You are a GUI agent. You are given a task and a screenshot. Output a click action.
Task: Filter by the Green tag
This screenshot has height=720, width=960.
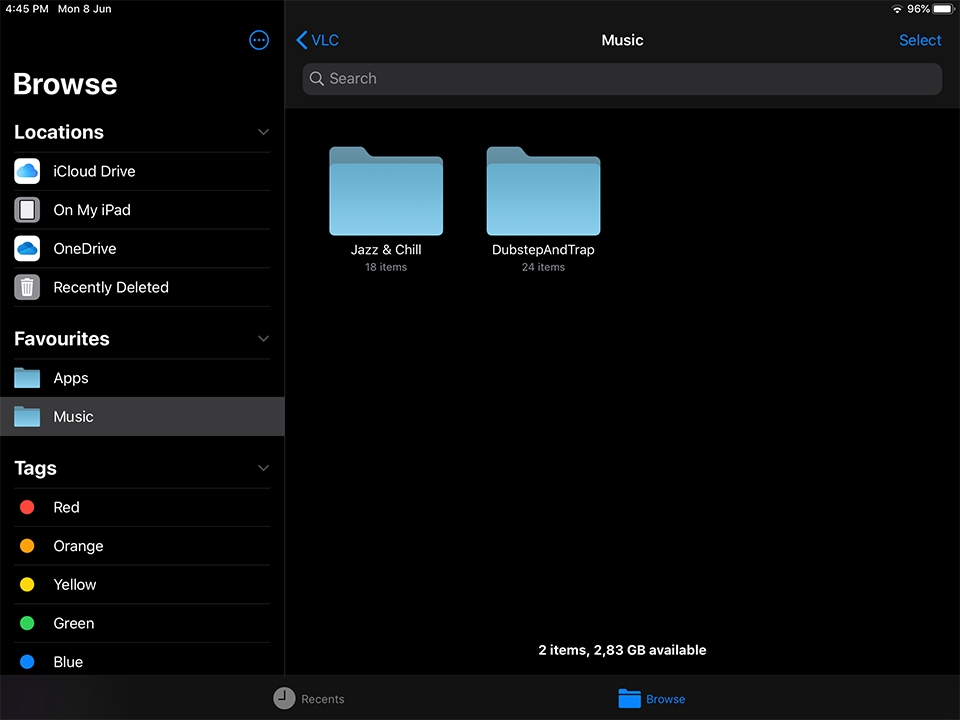142,623
